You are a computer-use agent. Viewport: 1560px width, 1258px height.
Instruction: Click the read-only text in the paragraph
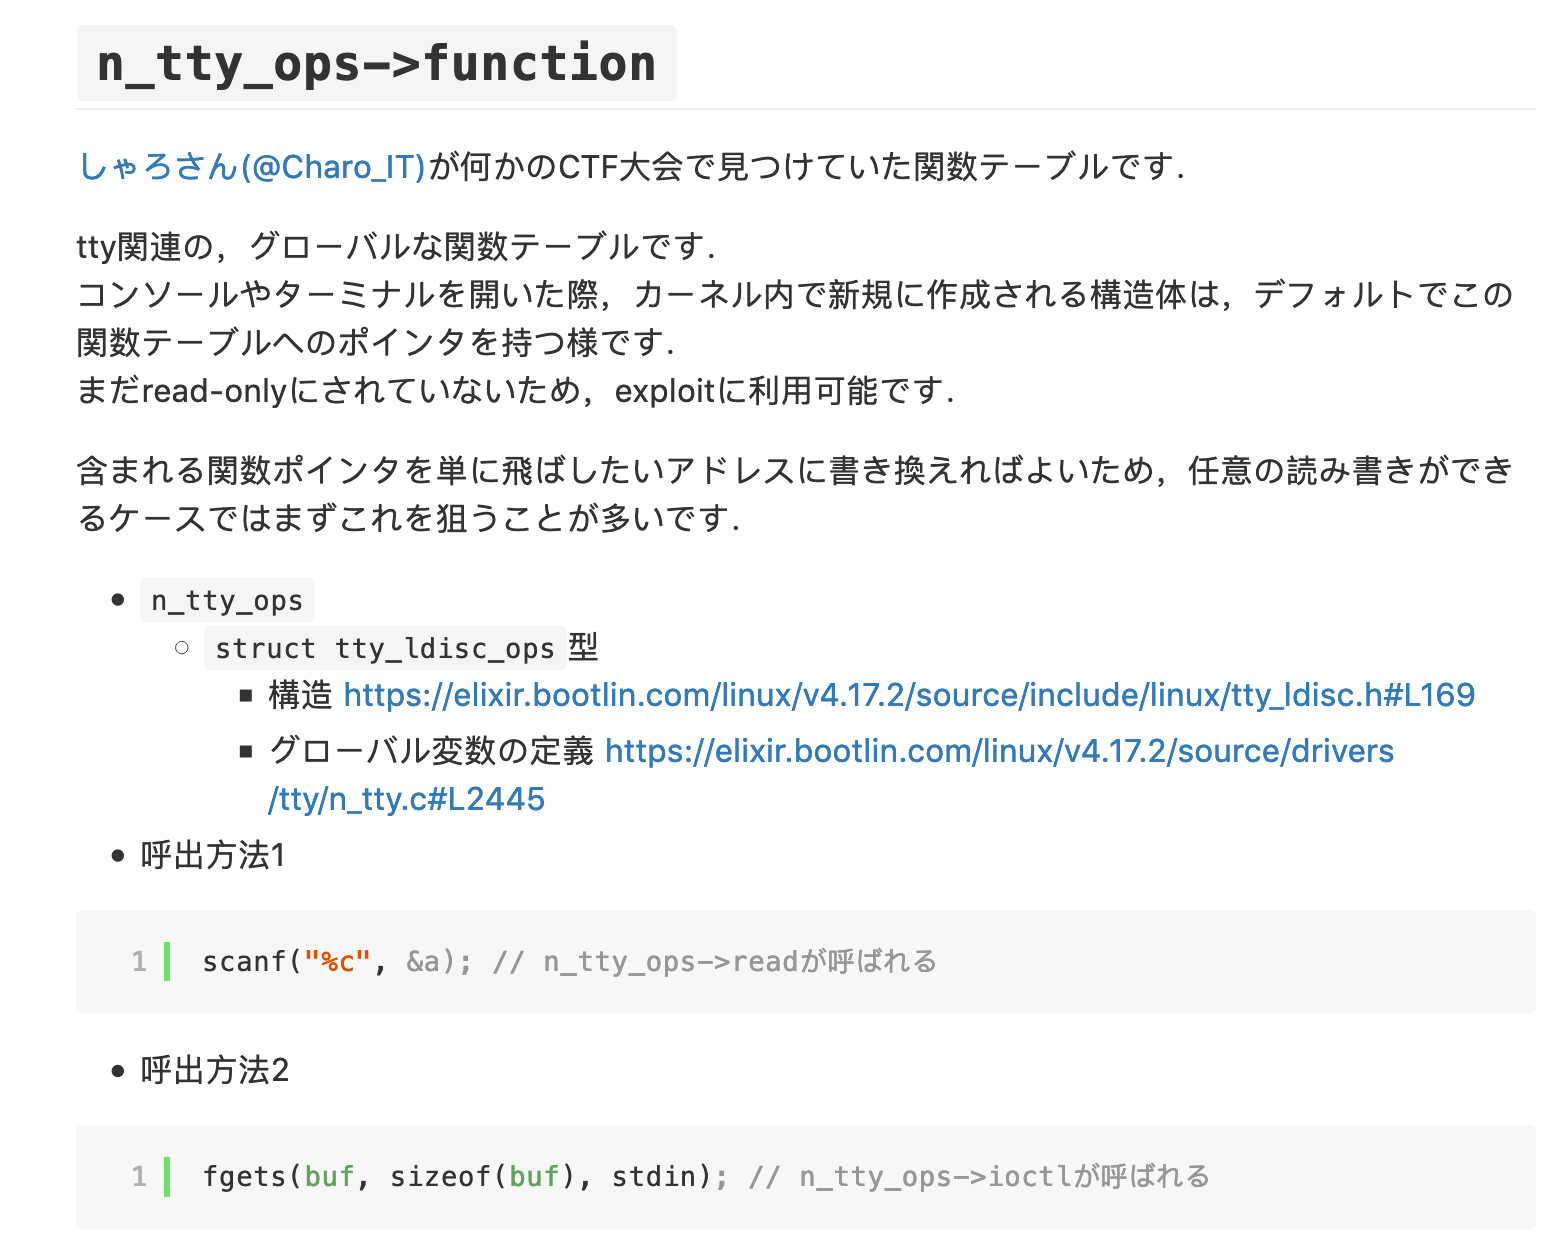tap(214, 391)
